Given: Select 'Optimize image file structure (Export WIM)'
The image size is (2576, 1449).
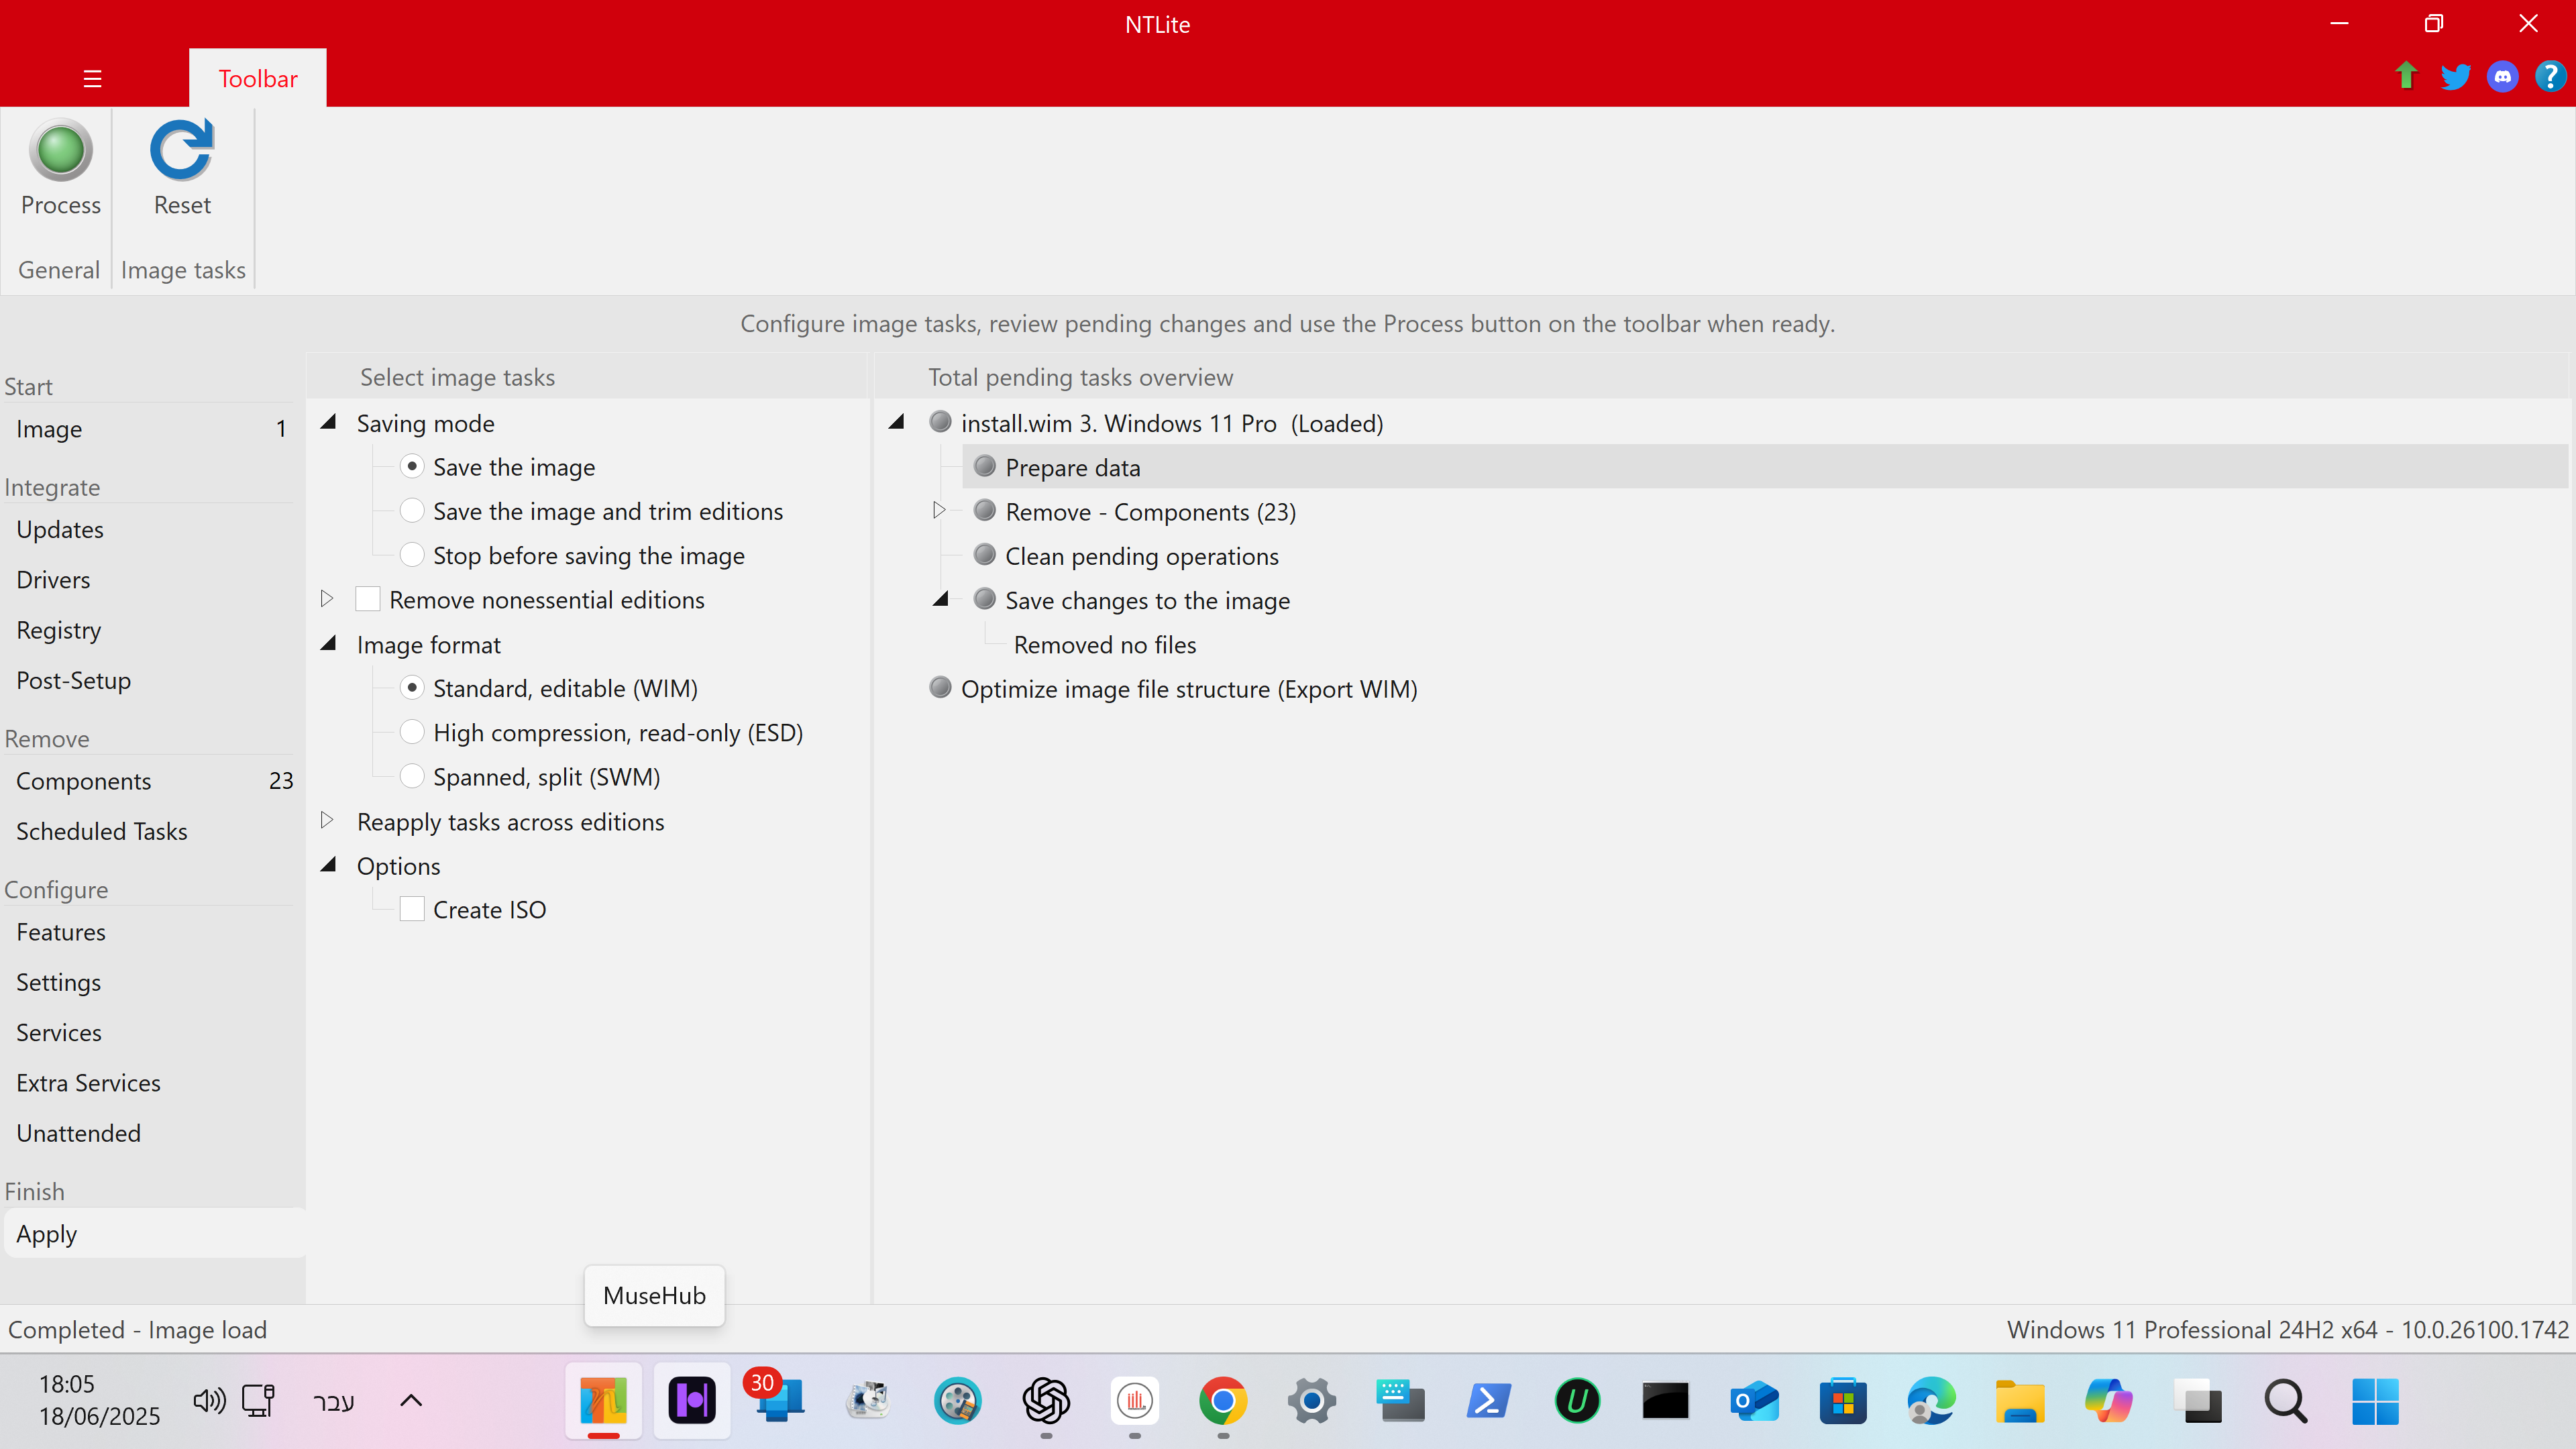Looking at the screenshot, I should [x=1189, y=689].
